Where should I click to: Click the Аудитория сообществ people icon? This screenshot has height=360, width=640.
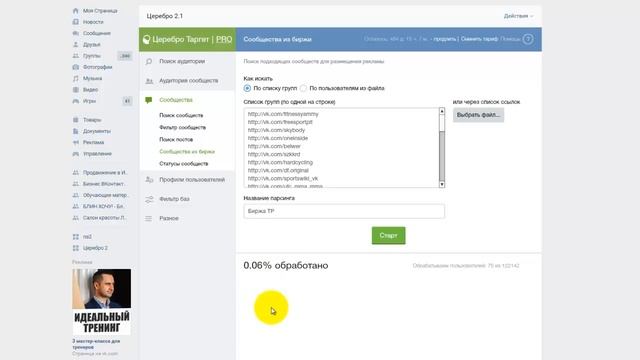149,81
